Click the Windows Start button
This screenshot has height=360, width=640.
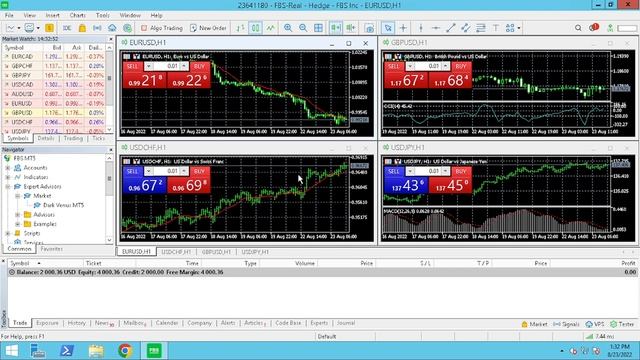(x=11, y=351)
